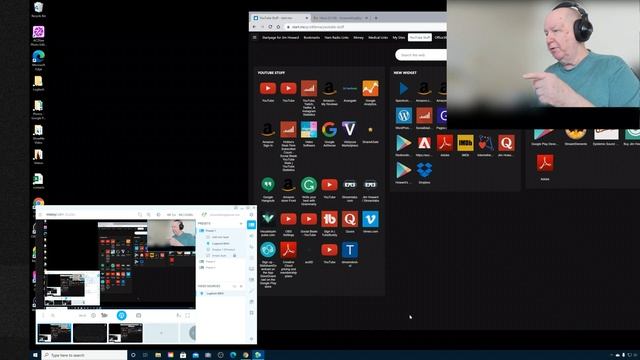
Task: Open Startpage for Jim Howard menu item
Action: 280,38
